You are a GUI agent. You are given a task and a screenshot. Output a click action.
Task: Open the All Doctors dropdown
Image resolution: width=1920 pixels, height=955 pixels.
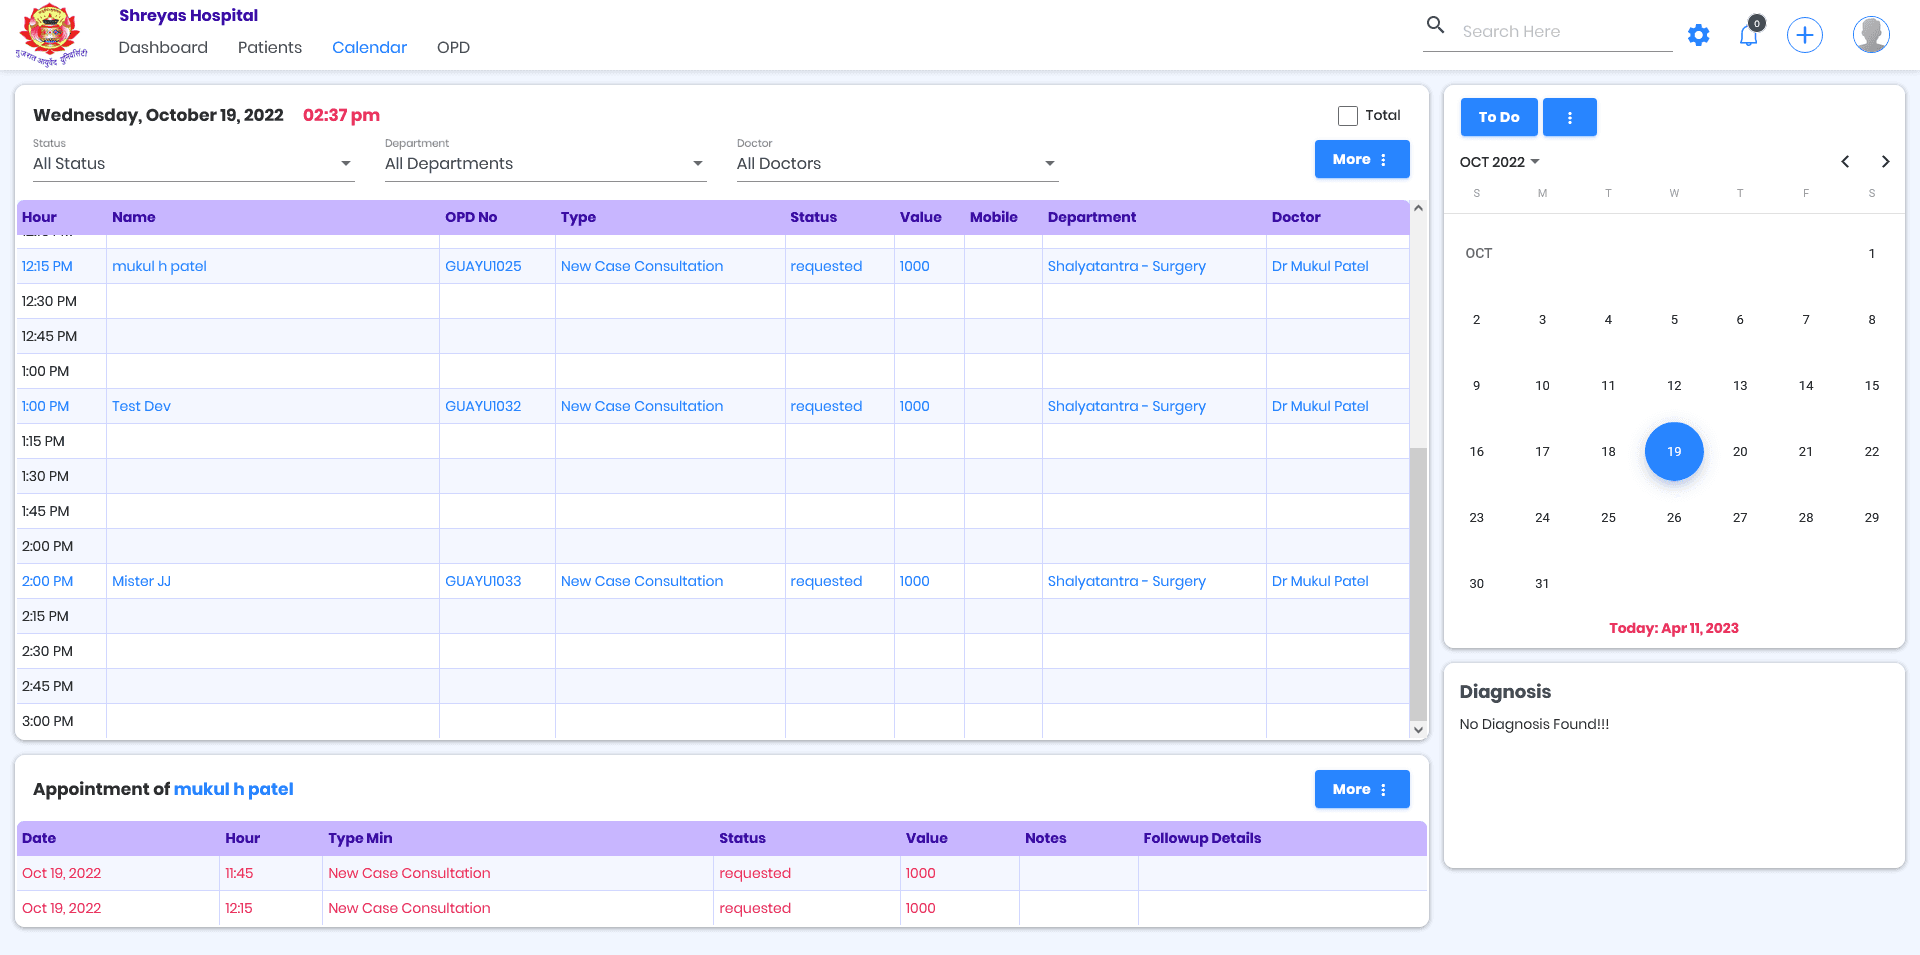coord(897,164)
